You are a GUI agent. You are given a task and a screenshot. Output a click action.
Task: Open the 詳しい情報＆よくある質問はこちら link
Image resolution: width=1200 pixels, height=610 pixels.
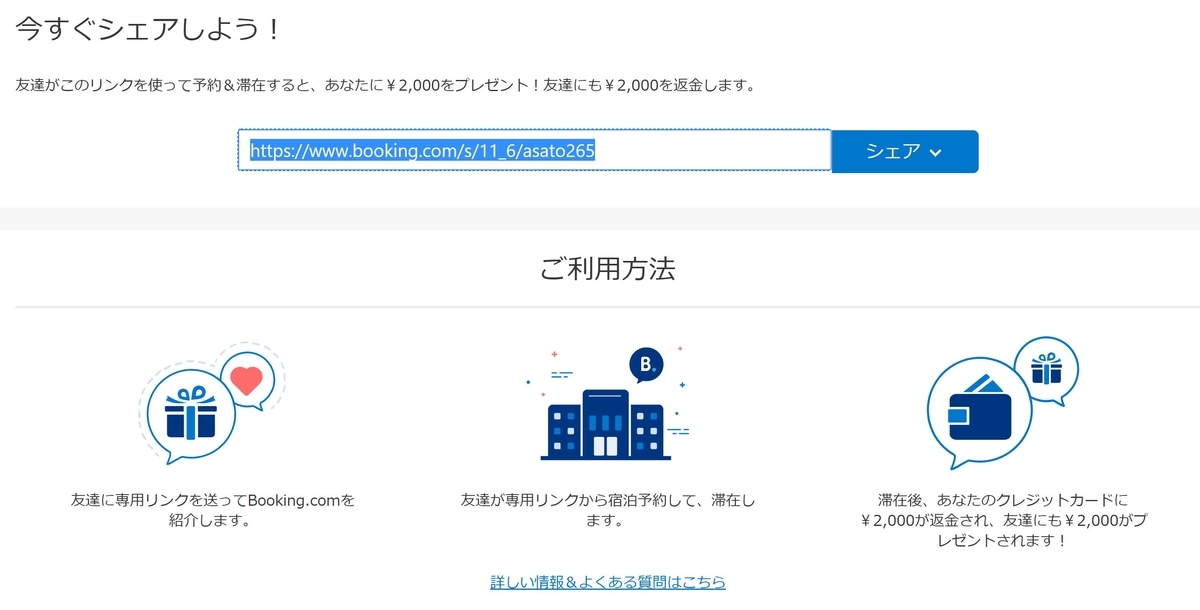tap(607, 581)
